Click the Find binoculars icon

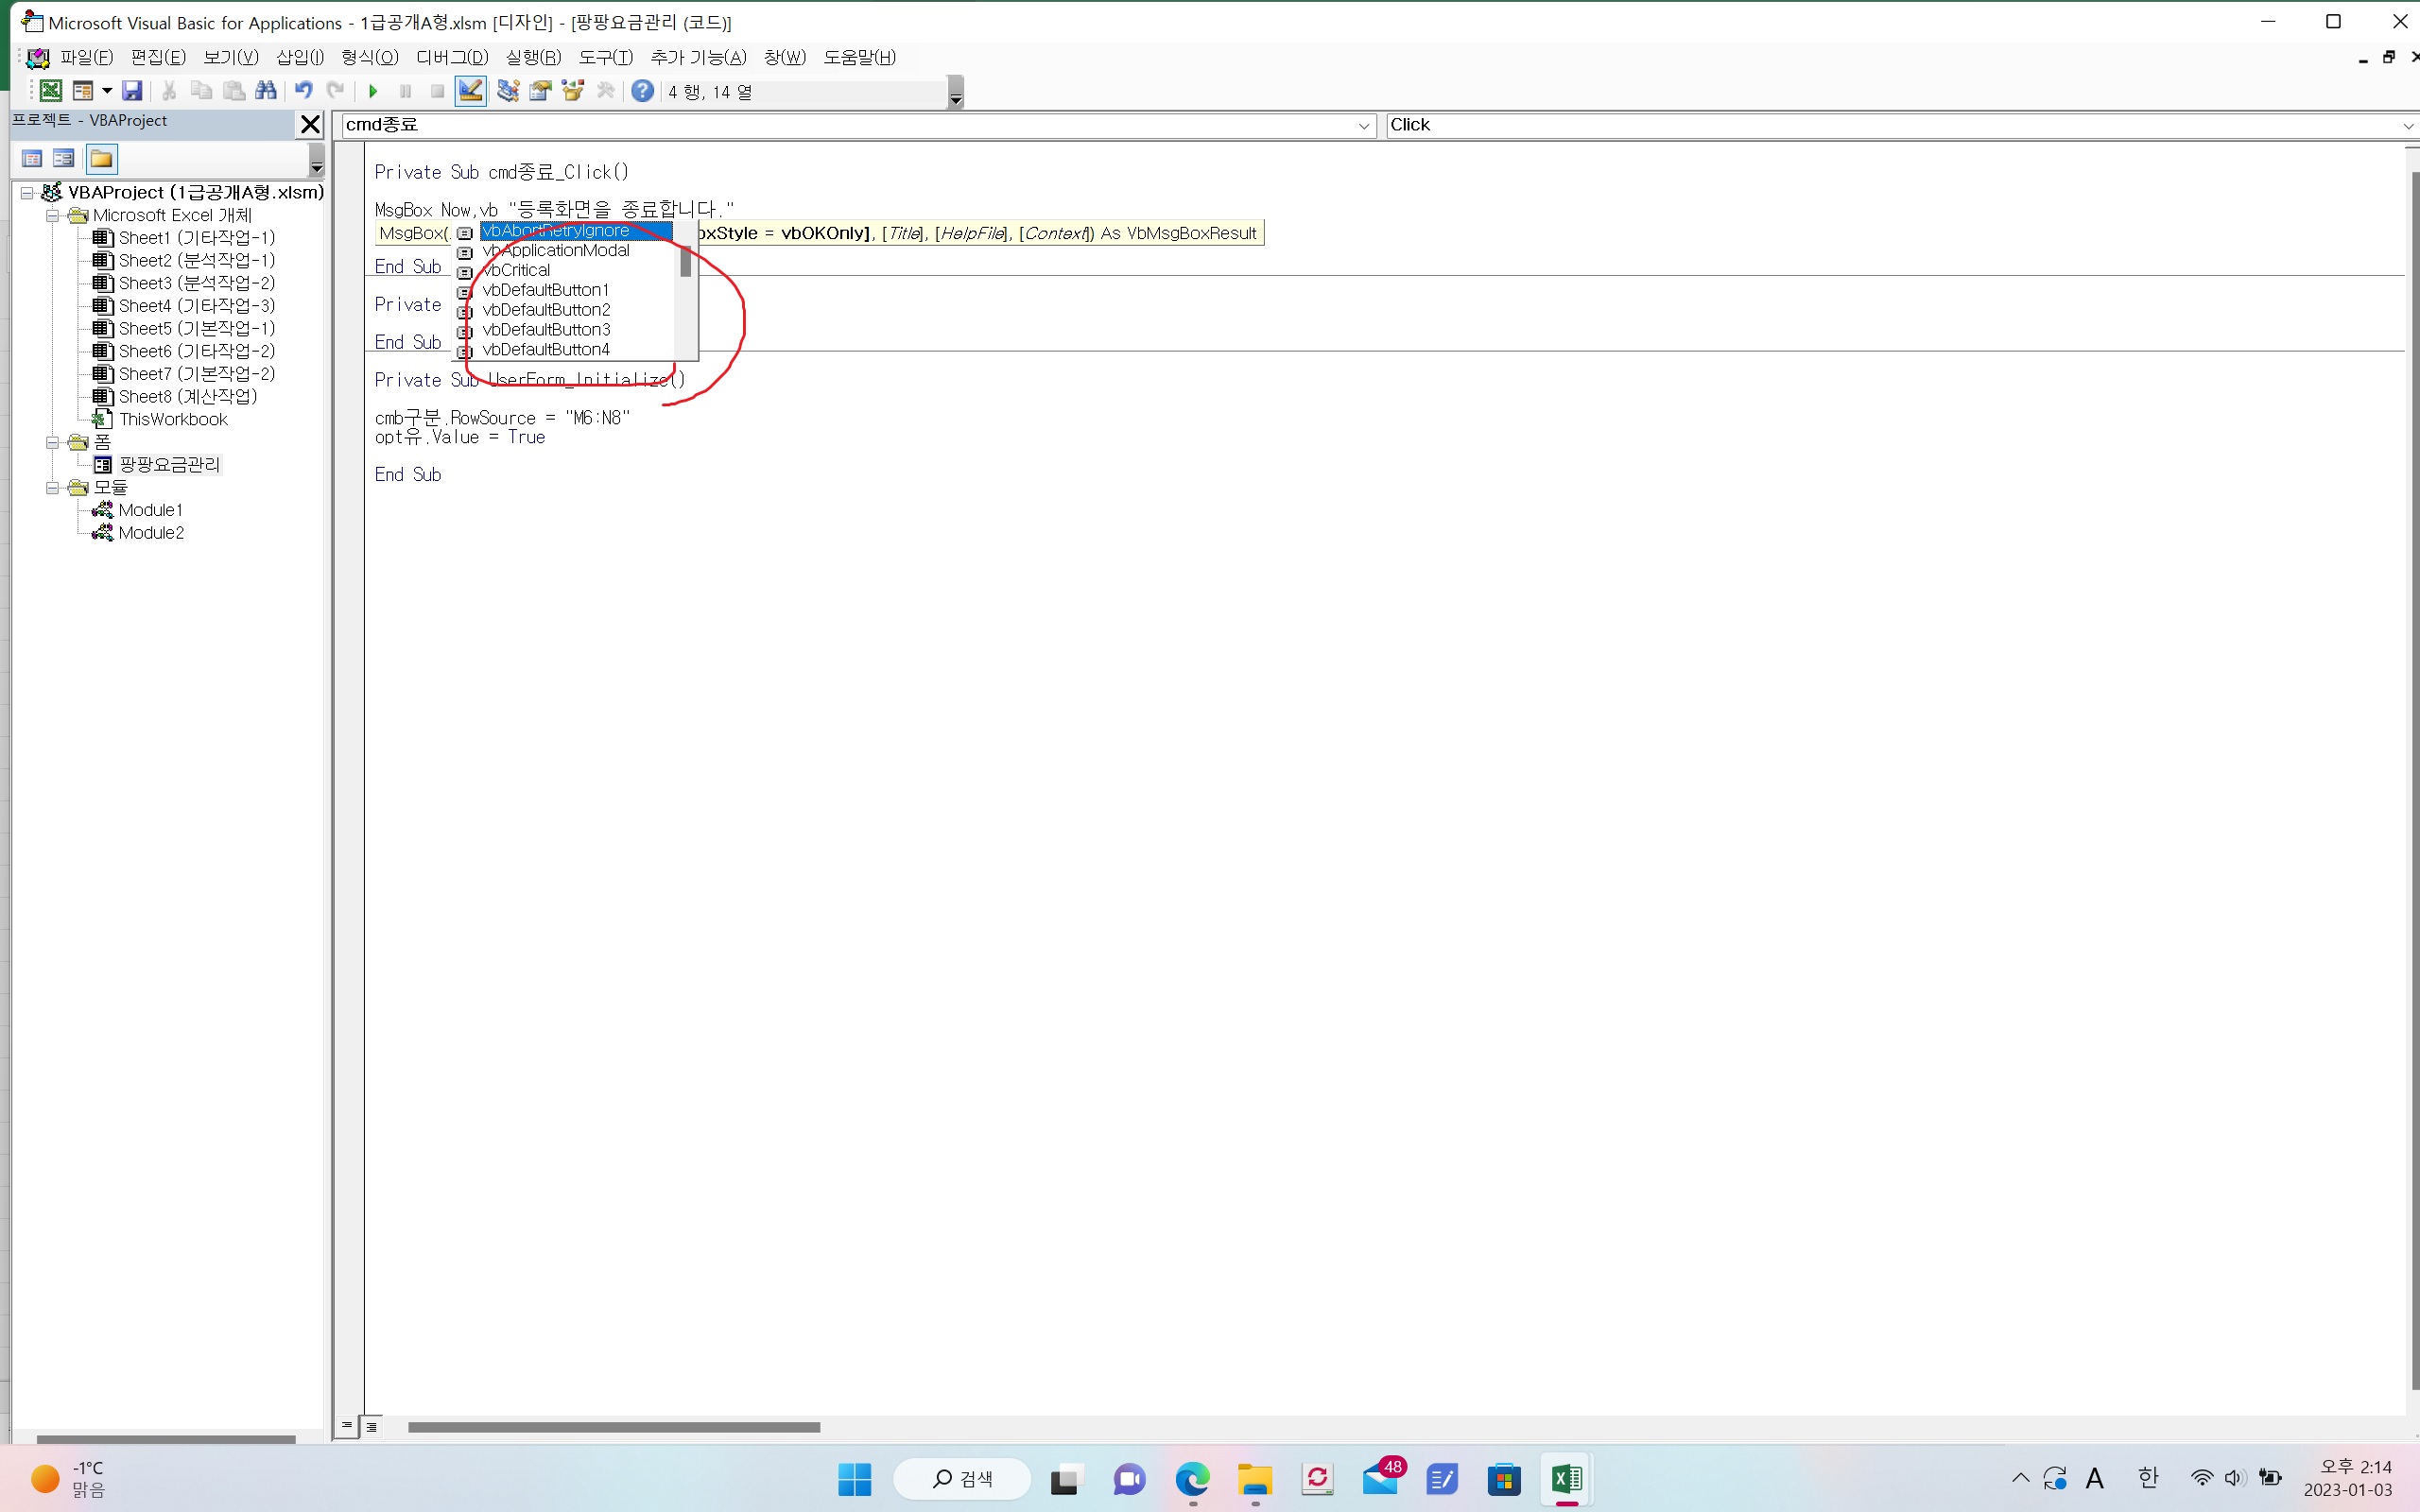(266, 91)
